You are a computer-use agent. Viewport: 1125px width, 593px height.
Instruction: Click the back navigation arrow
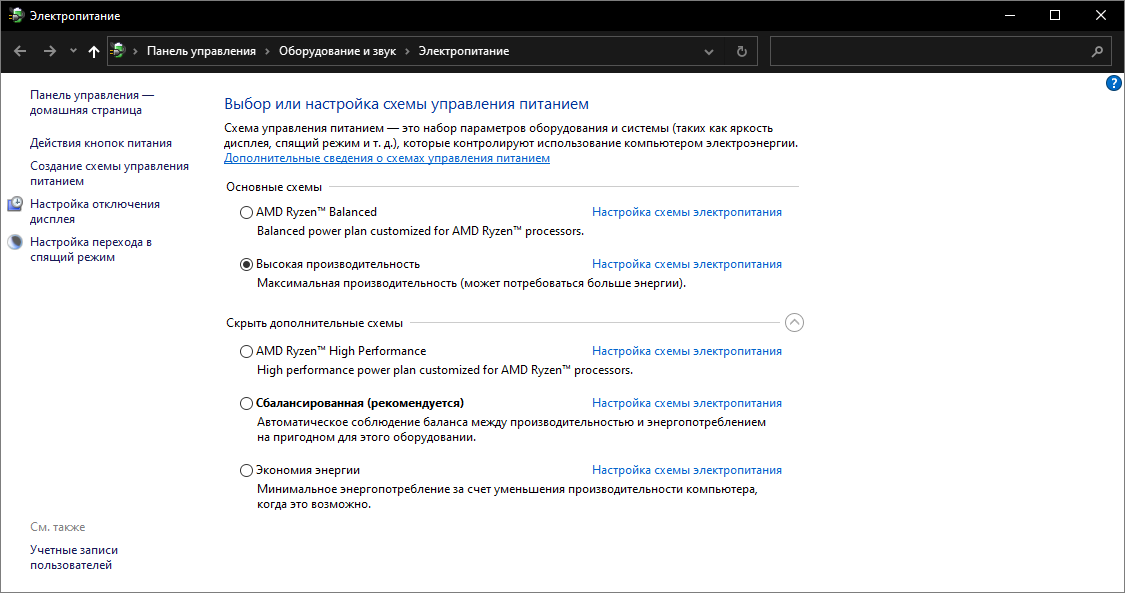click(x=20, y=51)
